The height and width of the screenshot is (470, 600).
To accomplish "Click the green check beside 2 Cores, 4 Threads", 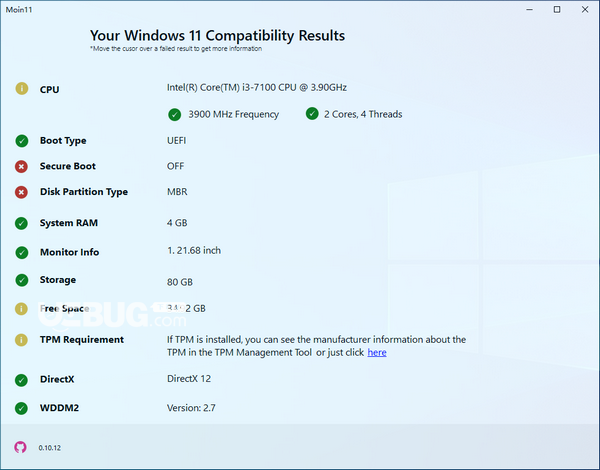I will (312, 114).
